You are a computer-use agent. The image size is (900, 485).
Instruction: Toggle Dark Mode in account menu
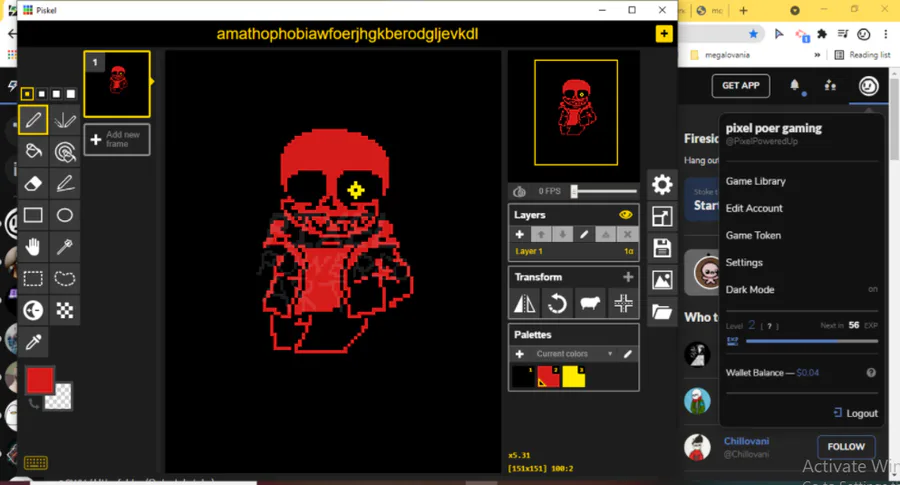coord(801,289)
